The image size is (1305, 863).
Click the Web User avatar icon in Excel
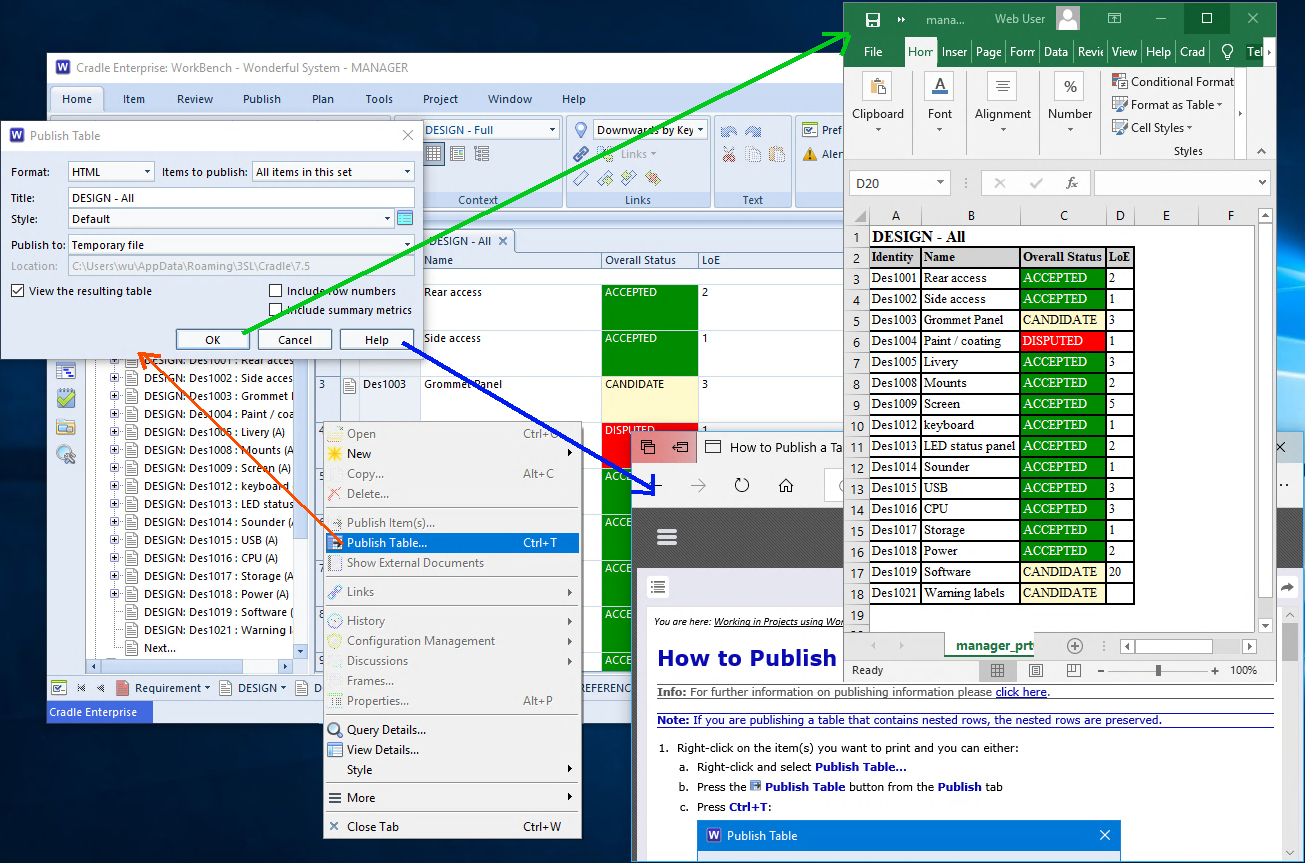pyautogui.click(x=1068, y=19)
